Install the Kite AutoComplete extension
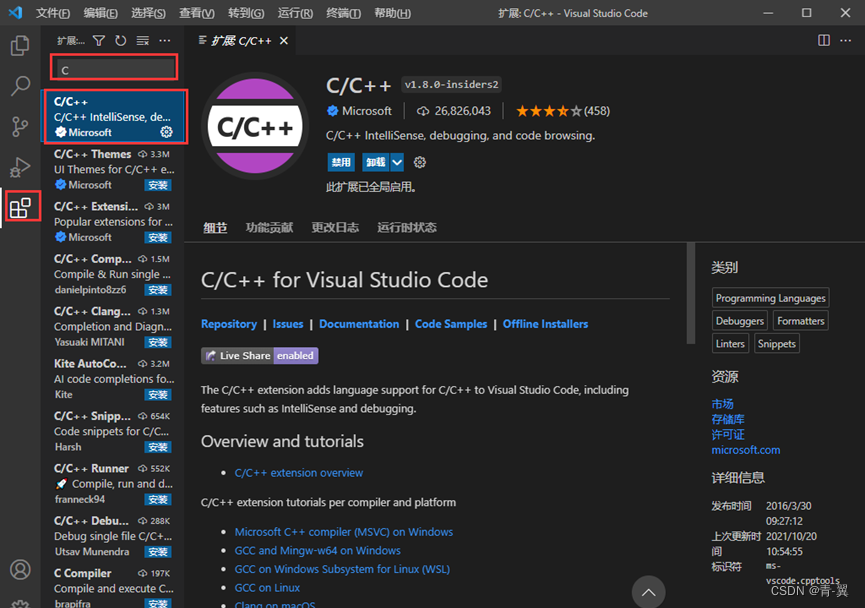The height and width of the screenshot is (608, 865). (158, 394)
